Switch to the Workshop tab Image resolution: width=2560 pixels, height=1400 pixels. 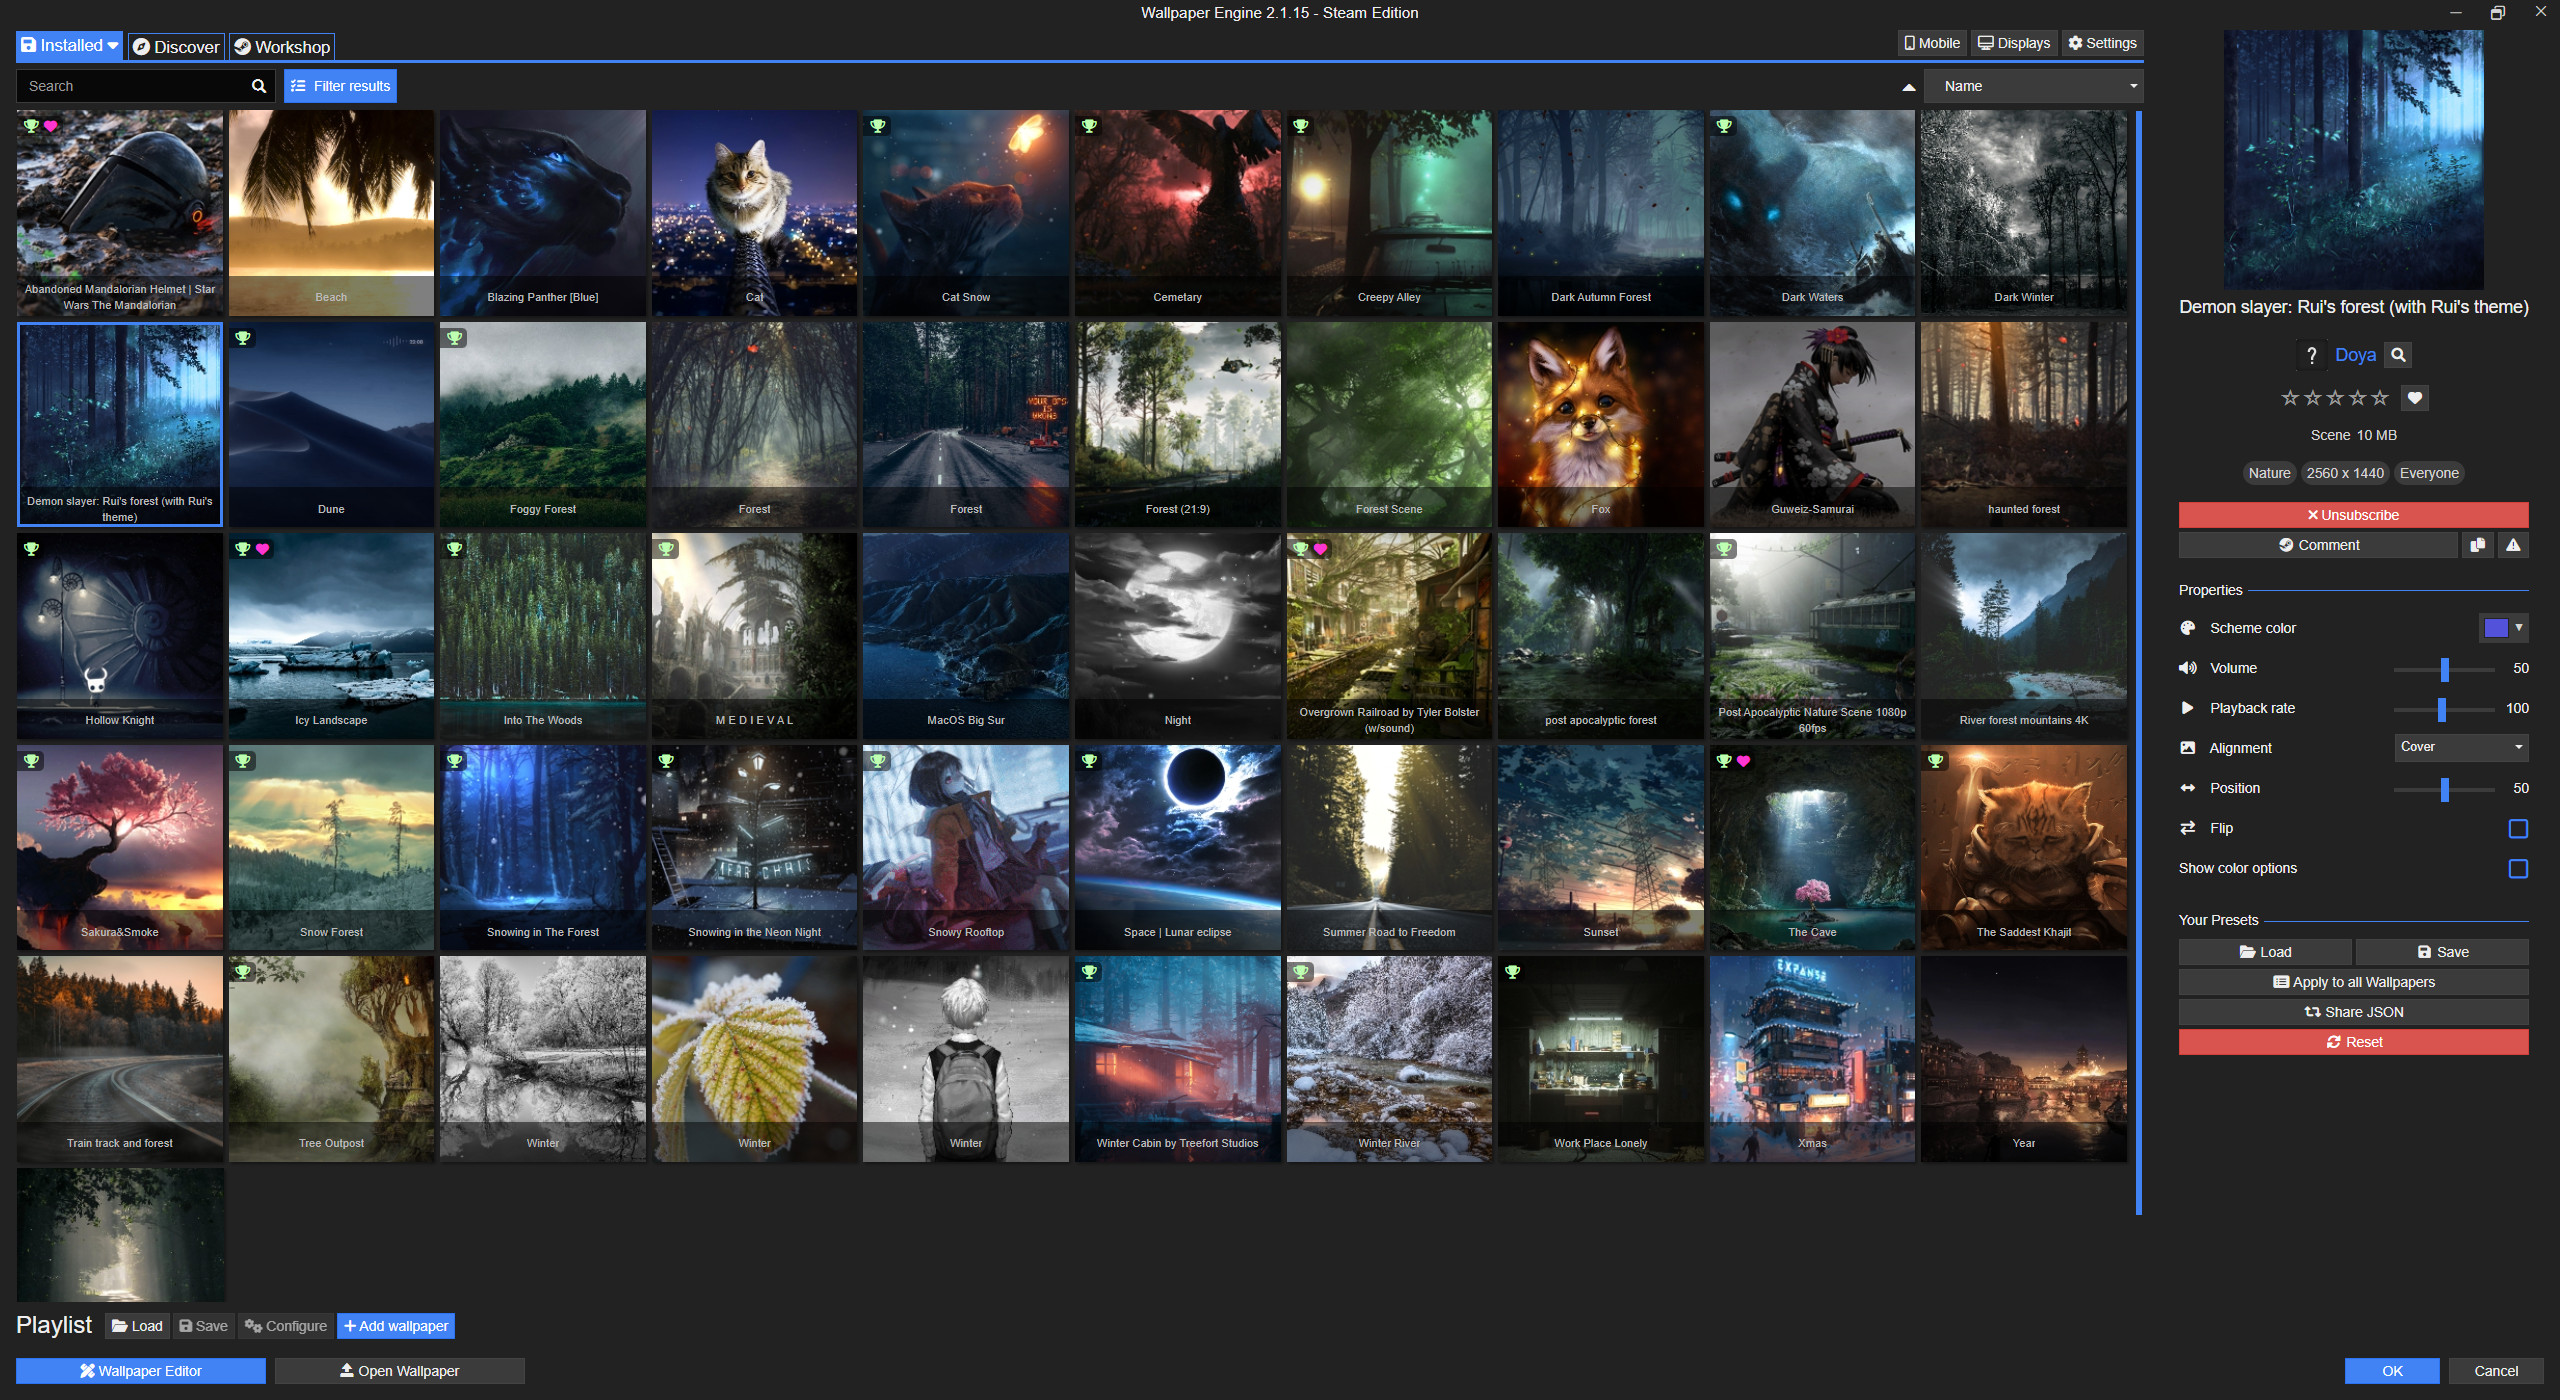(x=281, y=47)
